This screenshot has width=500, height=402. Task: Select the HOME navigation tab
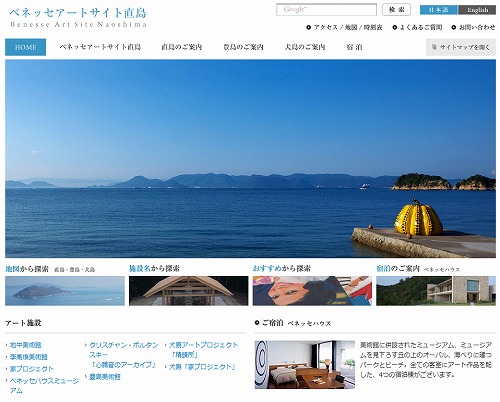point(26,47)
